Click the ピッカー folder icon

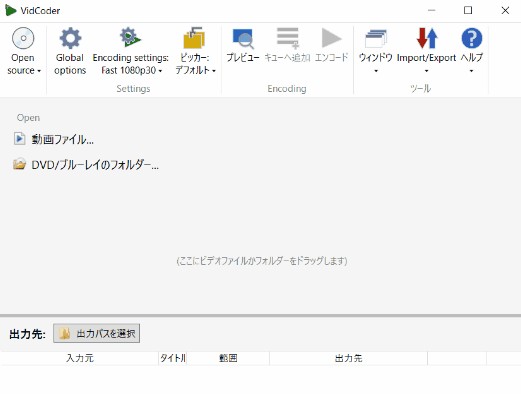(194, 38)
